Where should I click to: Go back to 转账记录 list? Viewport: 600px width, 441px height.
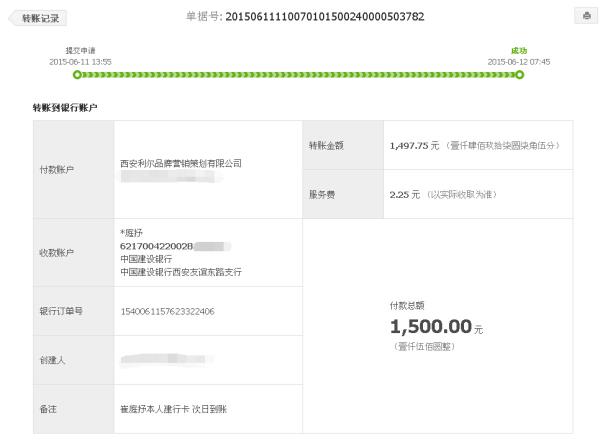pyautogui.click(x=38, y=18)
